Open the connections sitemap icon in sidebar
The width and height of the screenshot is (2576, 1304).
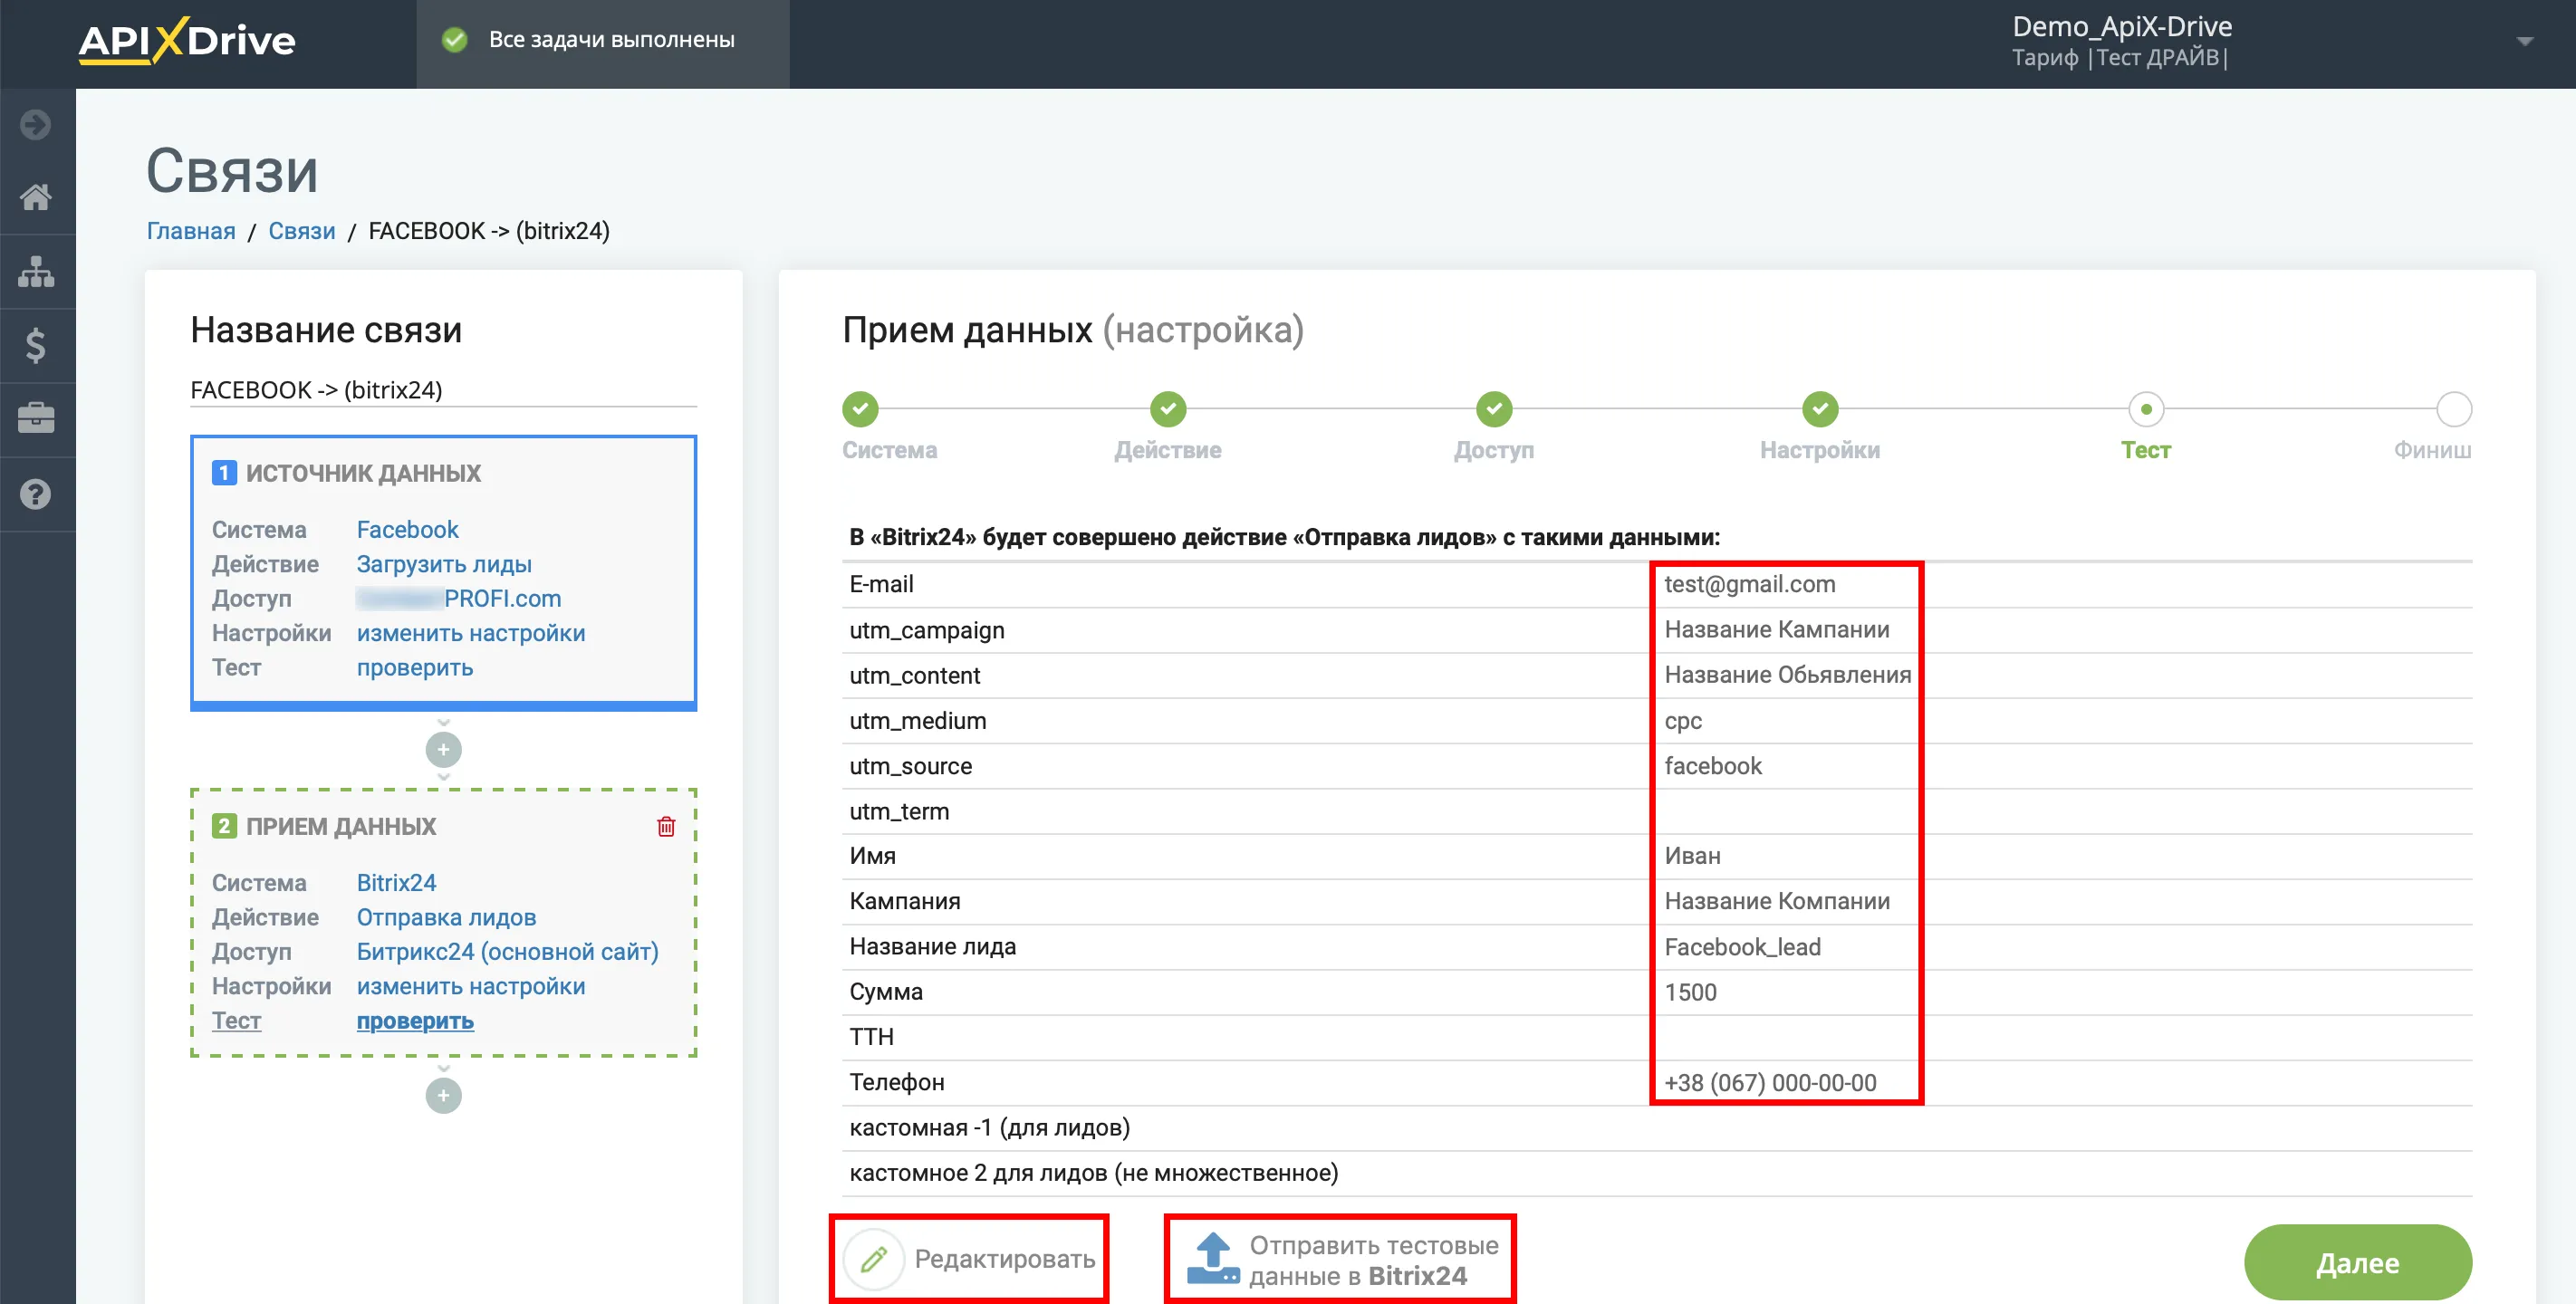tap(36, 271)
